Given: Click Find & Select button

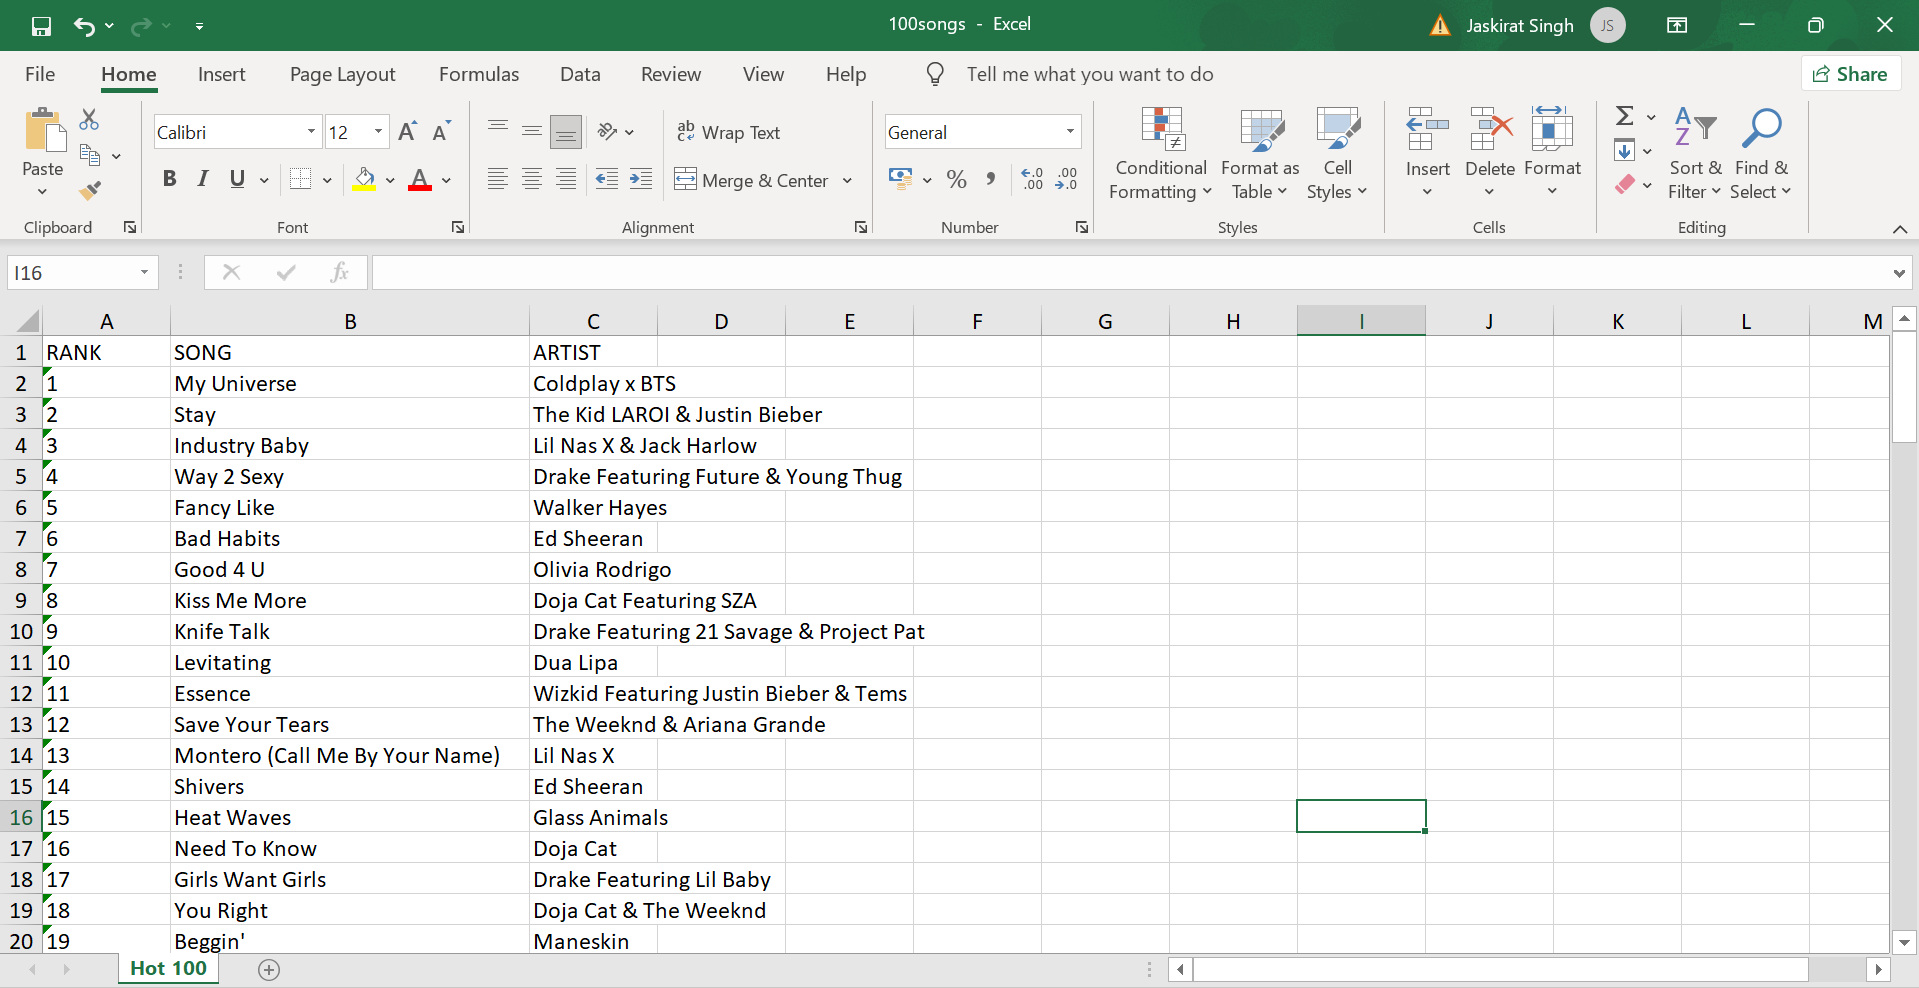Looking at the screenshot, I should pos(1761,153).
